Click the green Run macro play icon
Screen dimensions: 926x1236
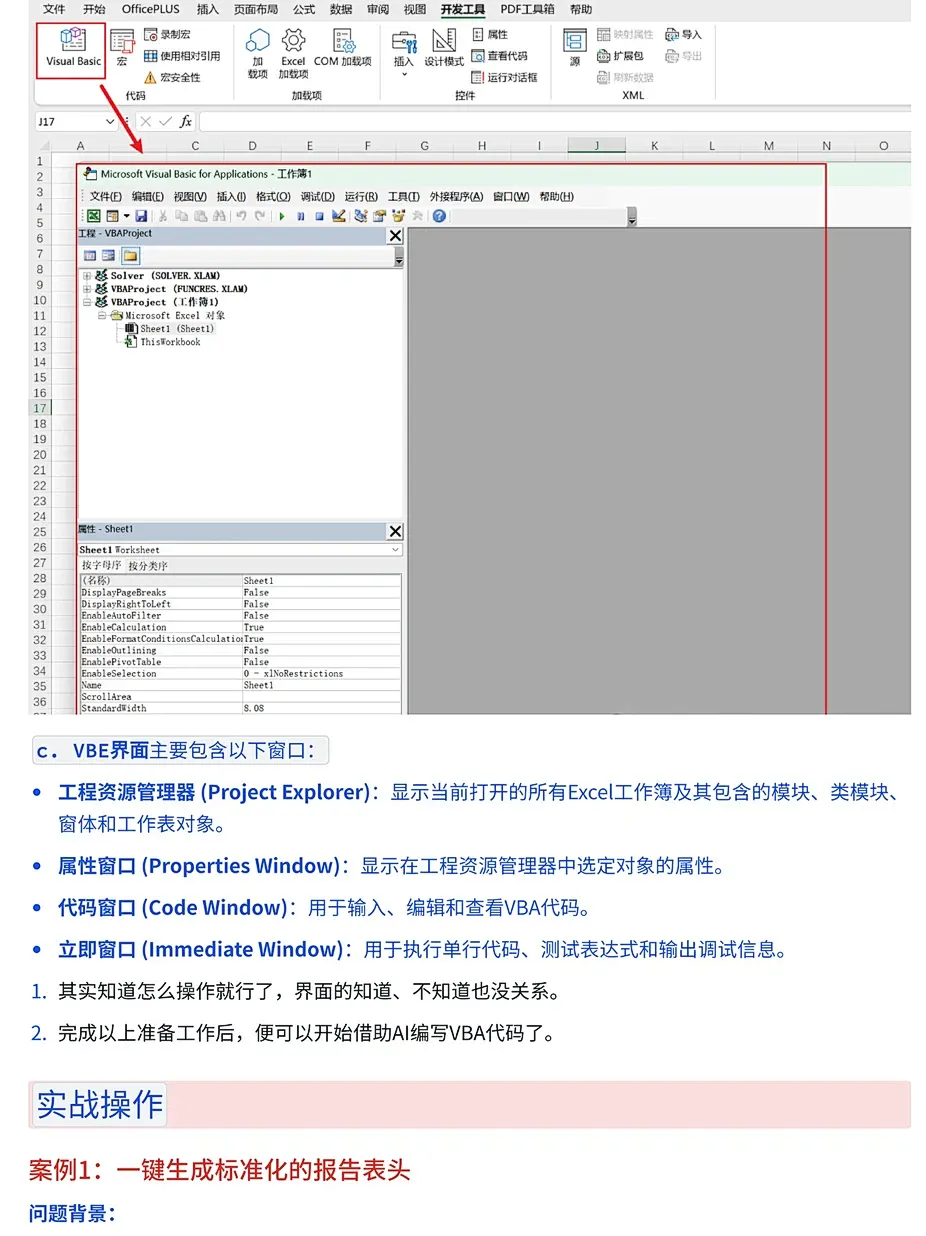click(282, 216)
